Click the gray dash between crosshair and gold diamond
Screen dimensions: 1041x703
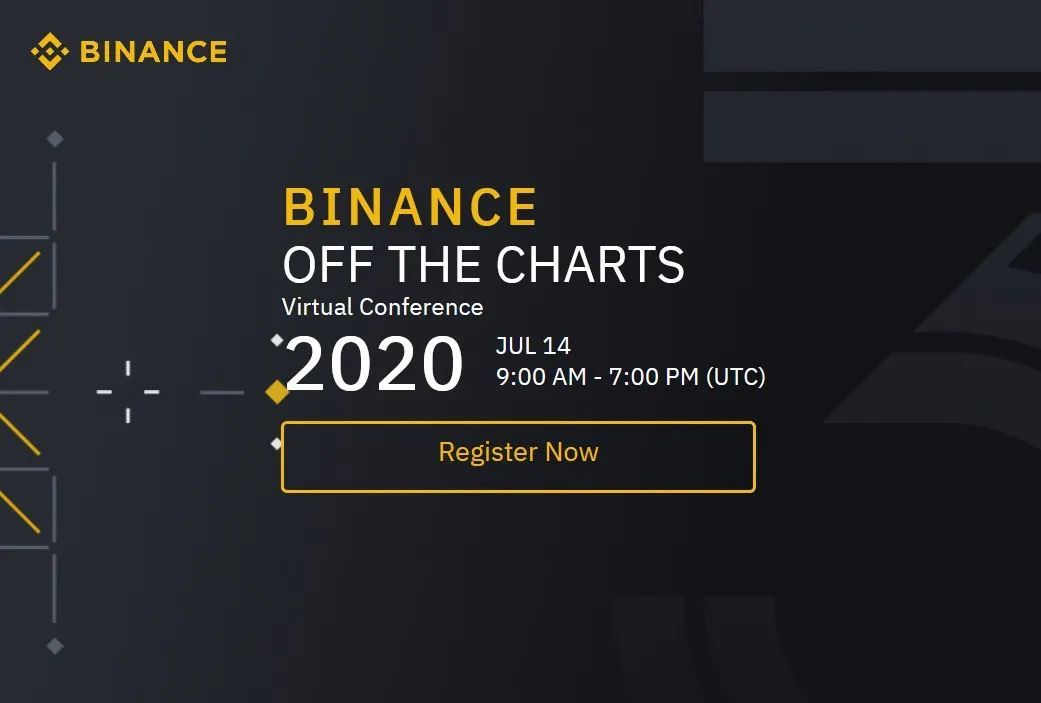pos(222,392)
